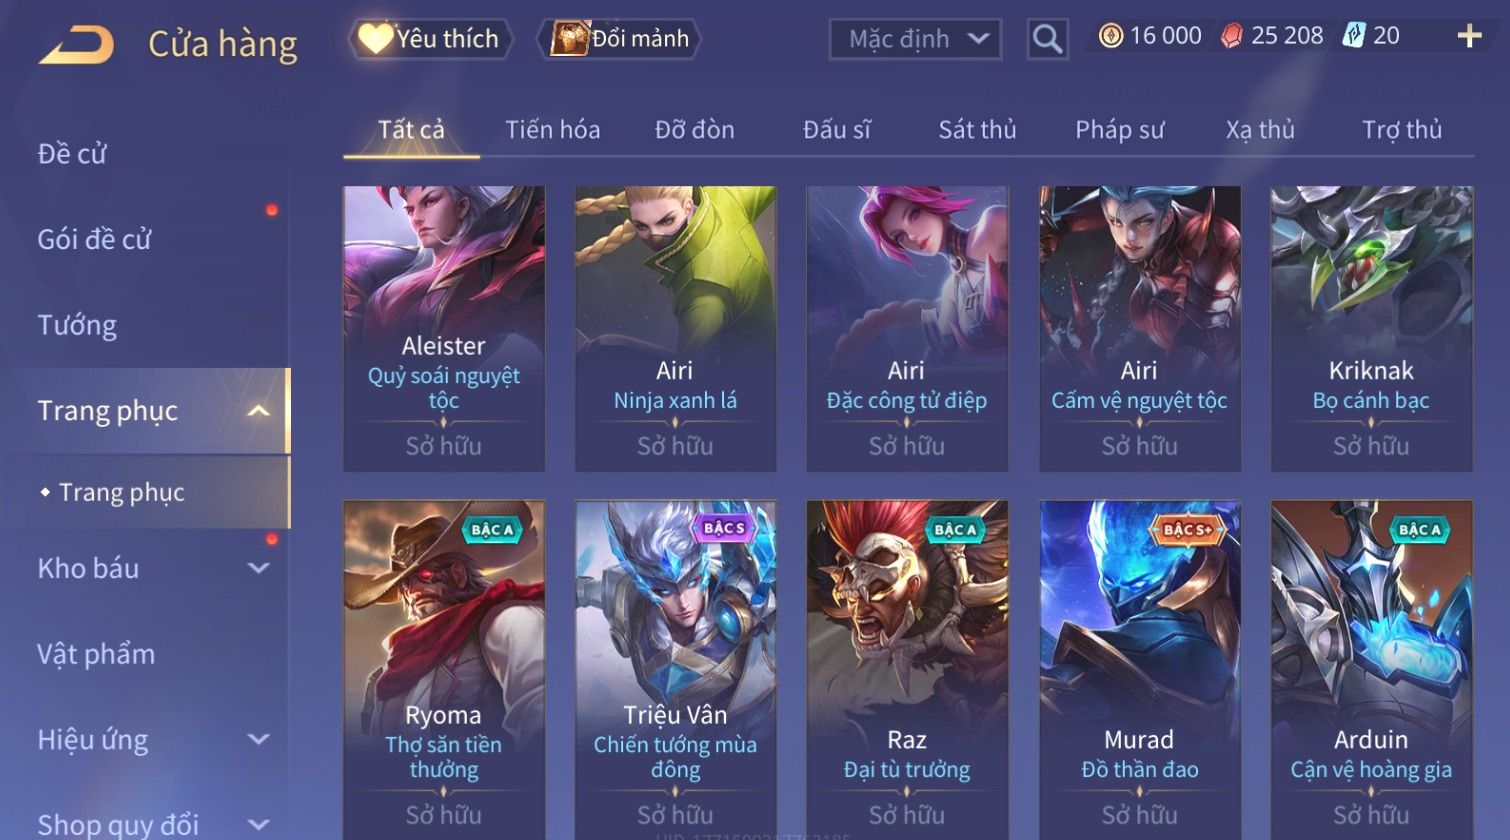Open Yêu thích heart favorites
The width and height of the screenshot is (1510, 840).
pos(429,39)
